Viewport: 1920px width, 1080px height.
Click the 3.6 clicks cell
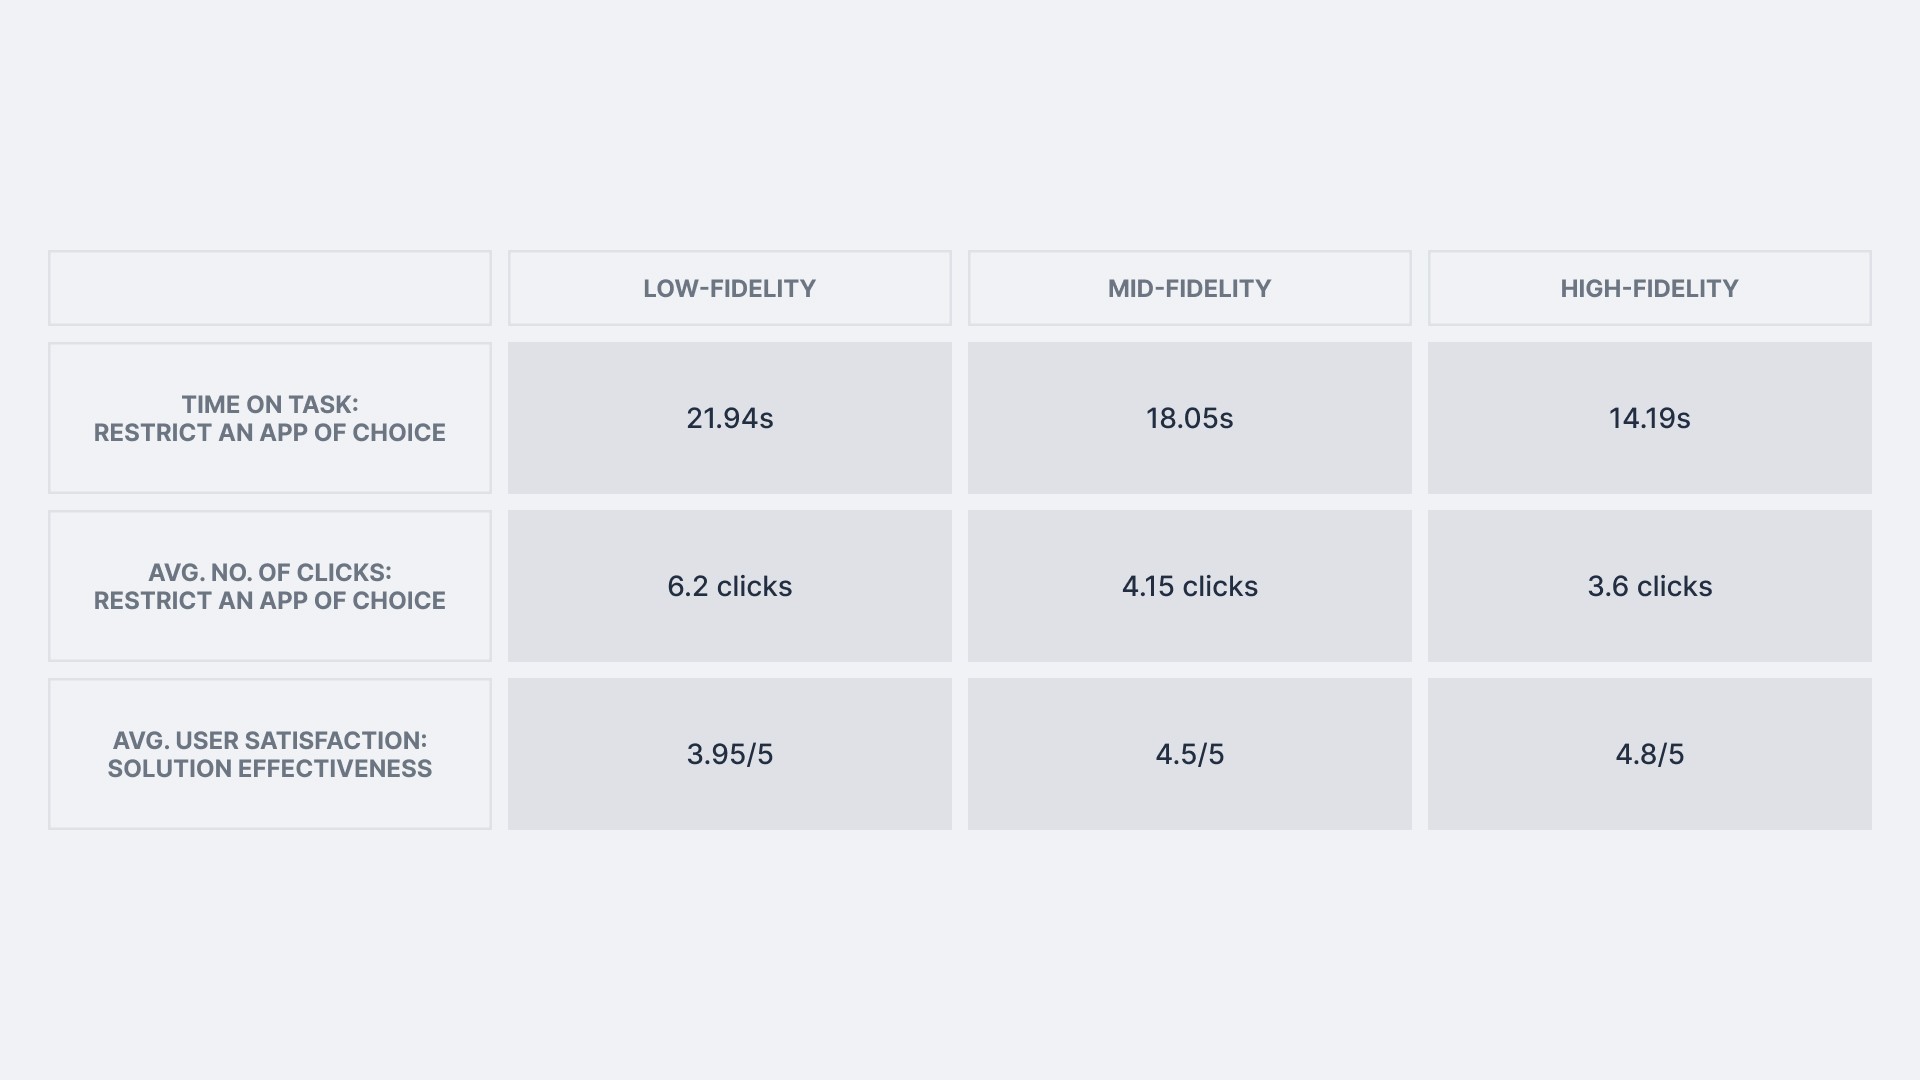[1650, 586]
